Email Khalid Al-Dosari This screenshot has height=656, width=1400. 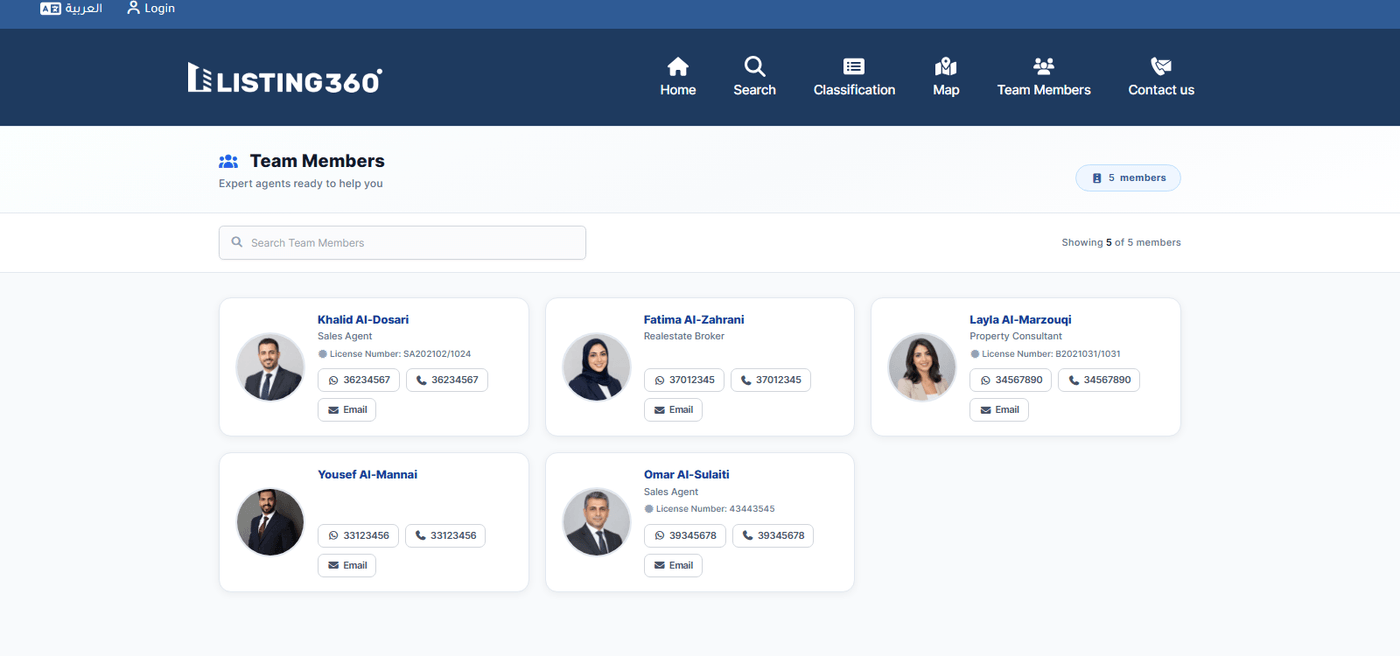(x=347, y=410)
